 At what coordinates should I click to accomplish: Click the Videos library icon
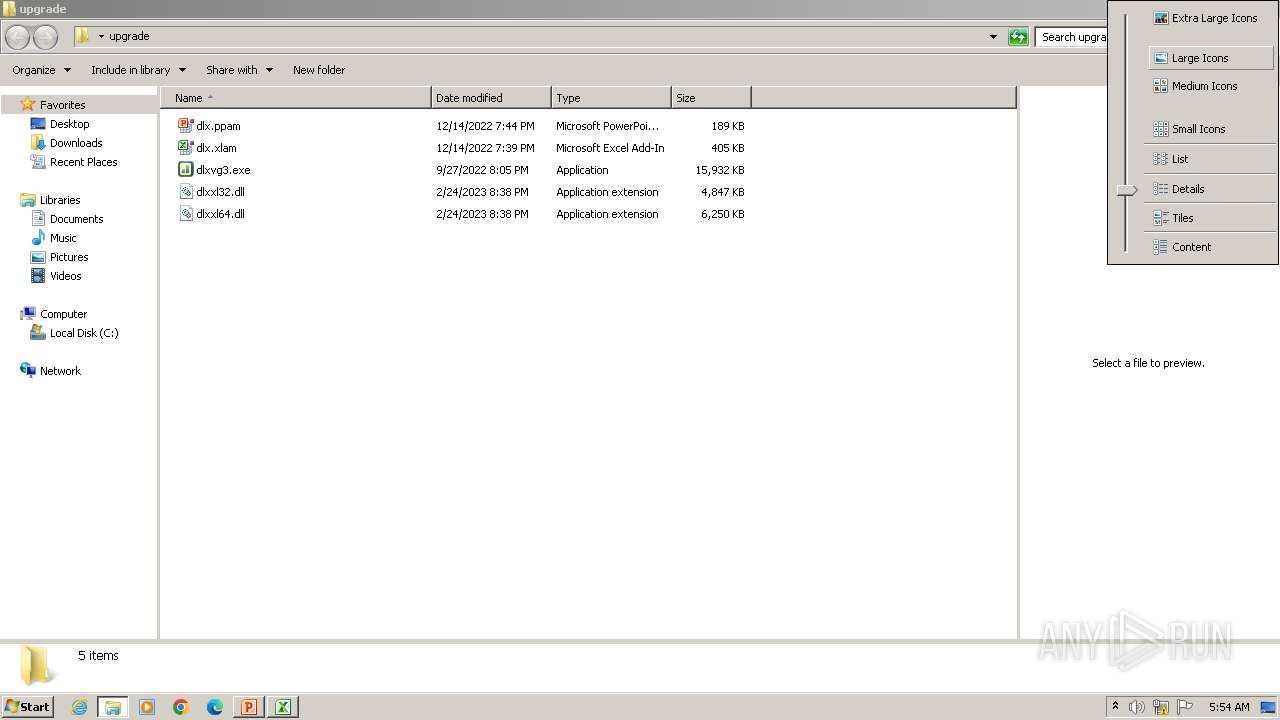click(38, 276)
